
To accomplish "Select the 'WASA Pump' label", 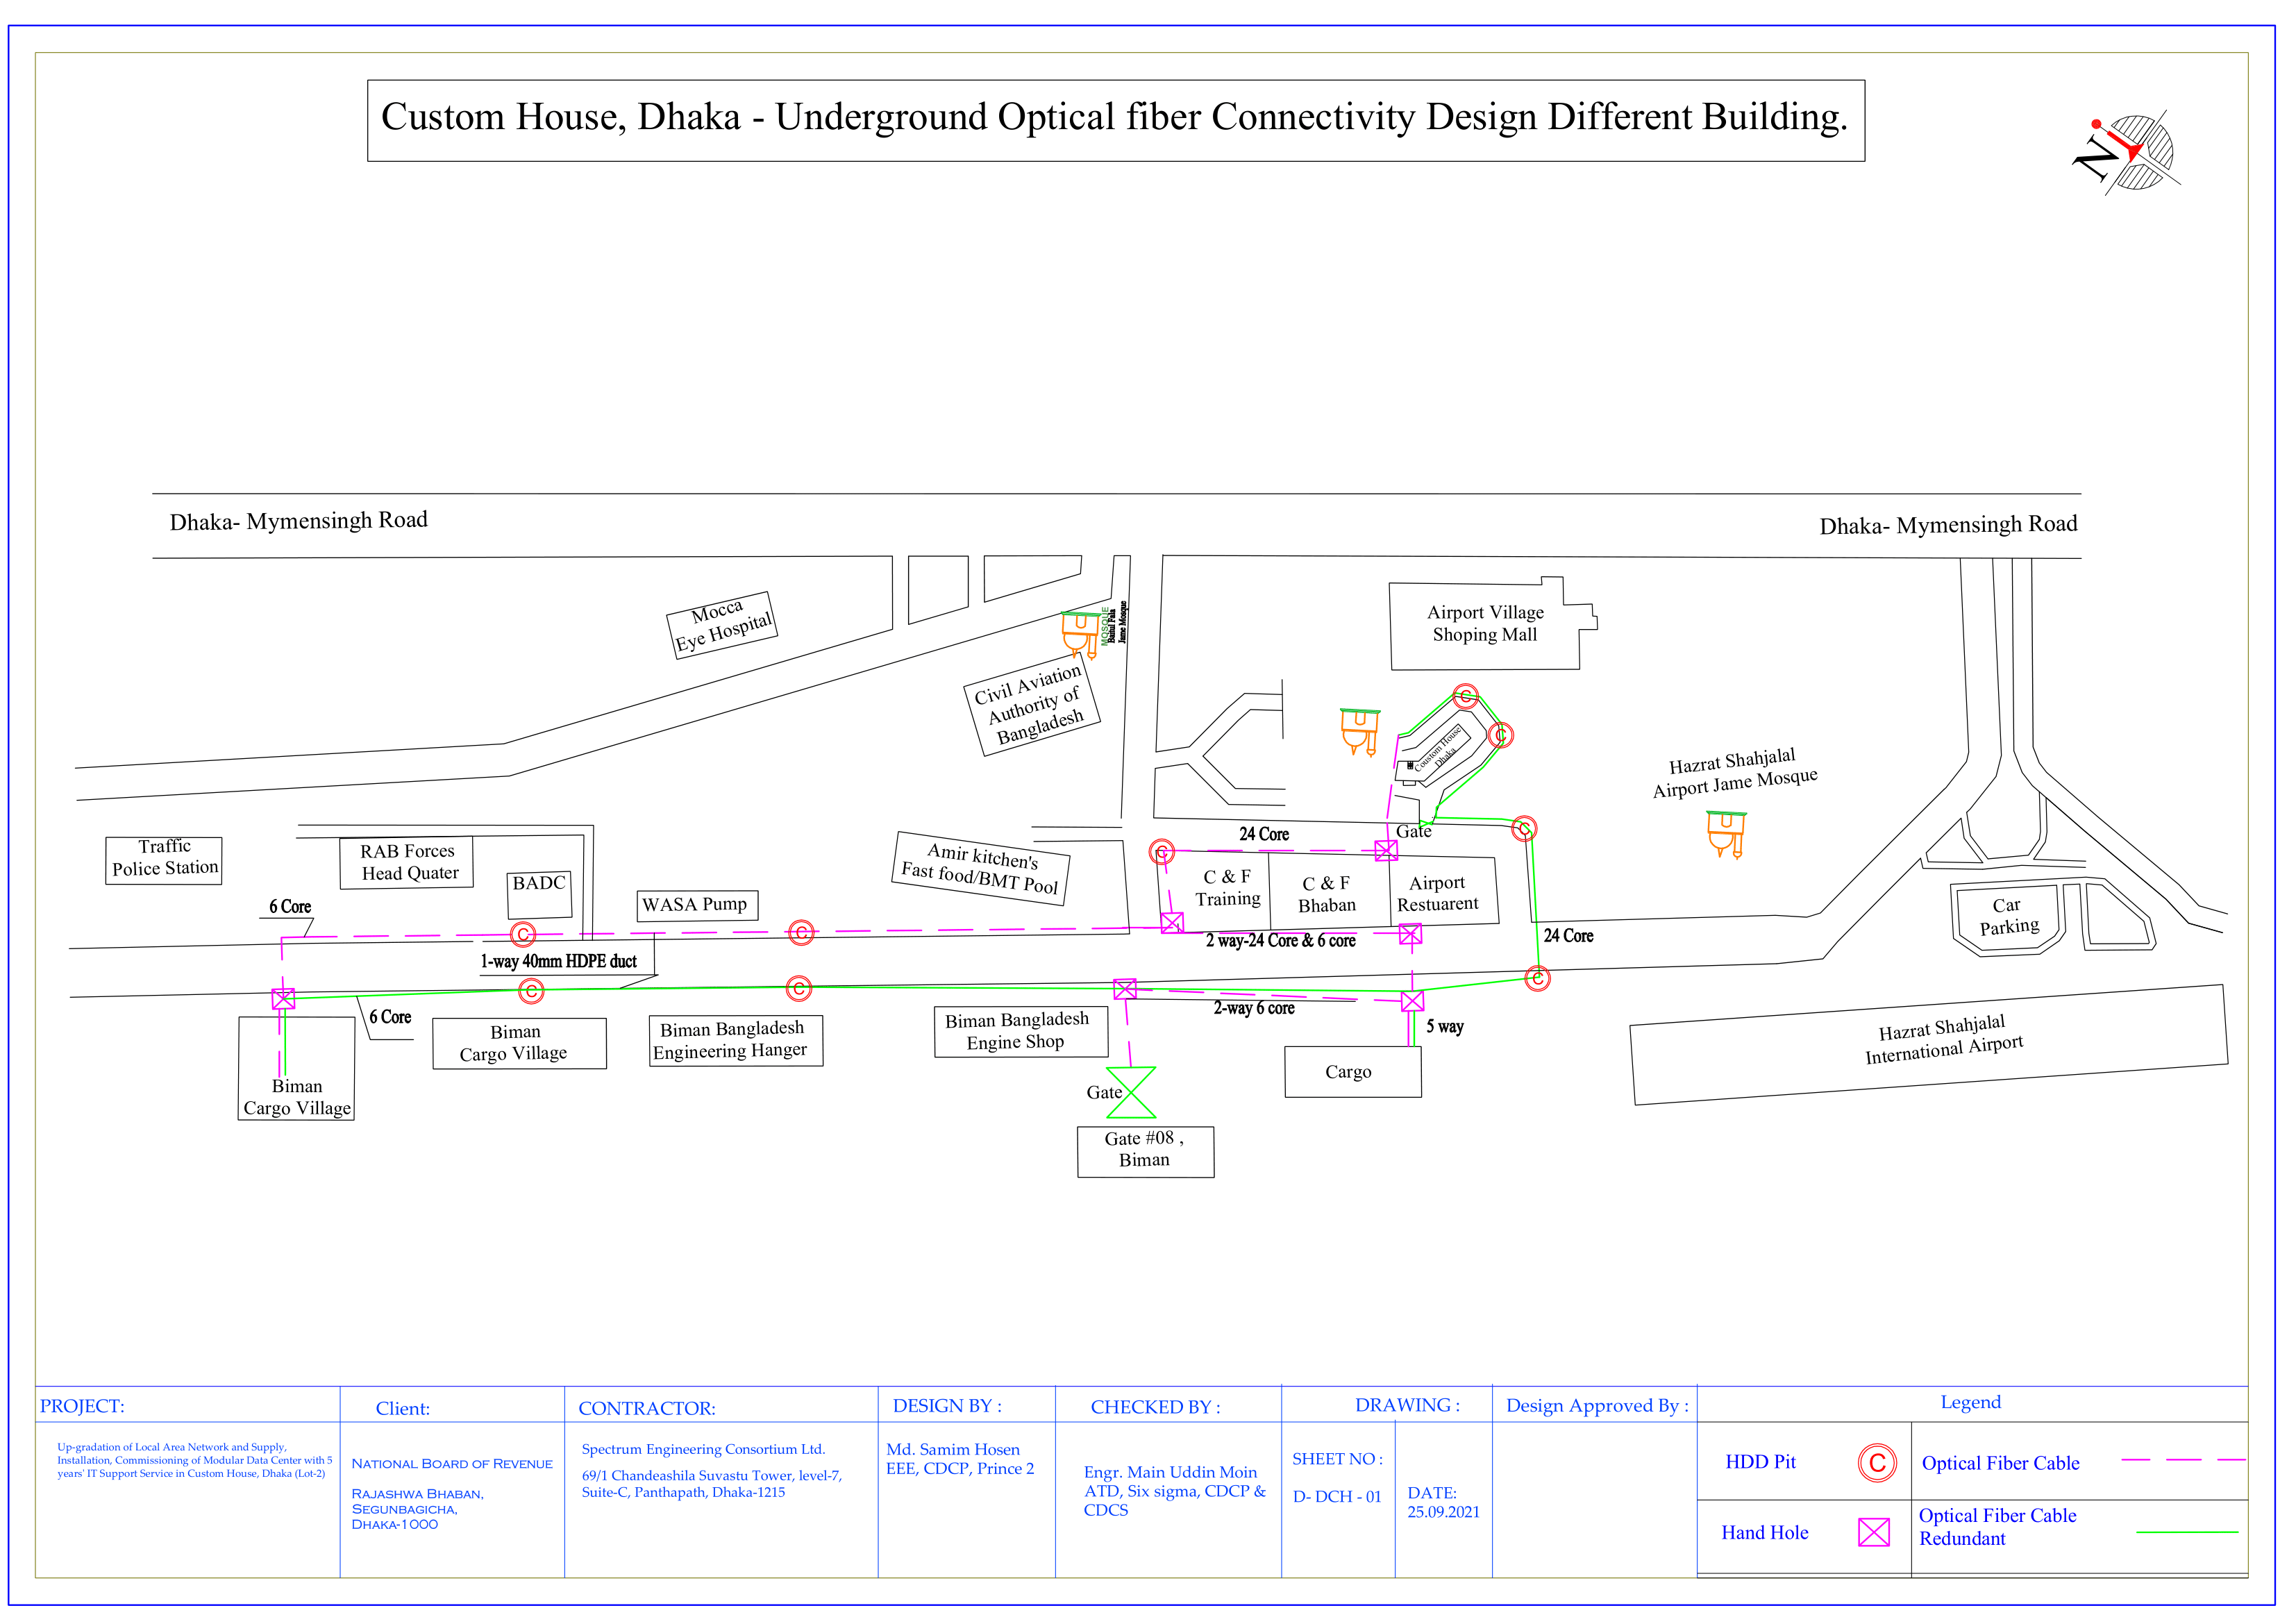I will pos(695,904).
